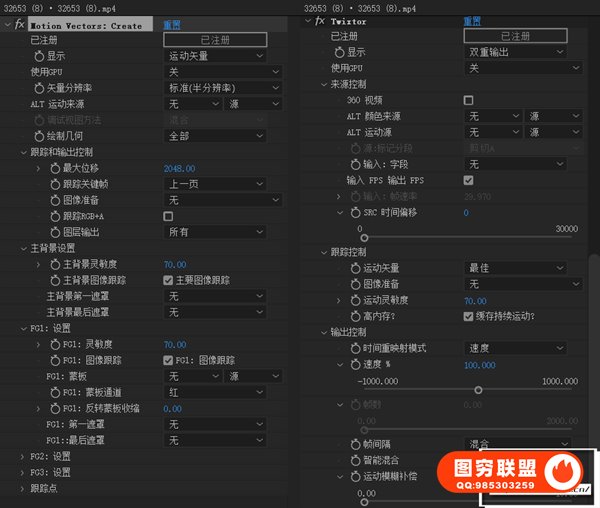Screen dimensions: 600x508
Task: Check the 360 视频 checkbox
Action: [x=468, y=101]
